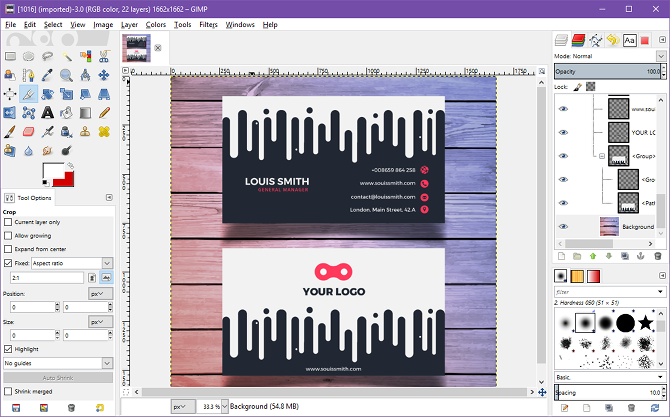Screen dimensions: 670x417
Task: Enable Expand from center checkbox
Action: [x=8, y=249]
